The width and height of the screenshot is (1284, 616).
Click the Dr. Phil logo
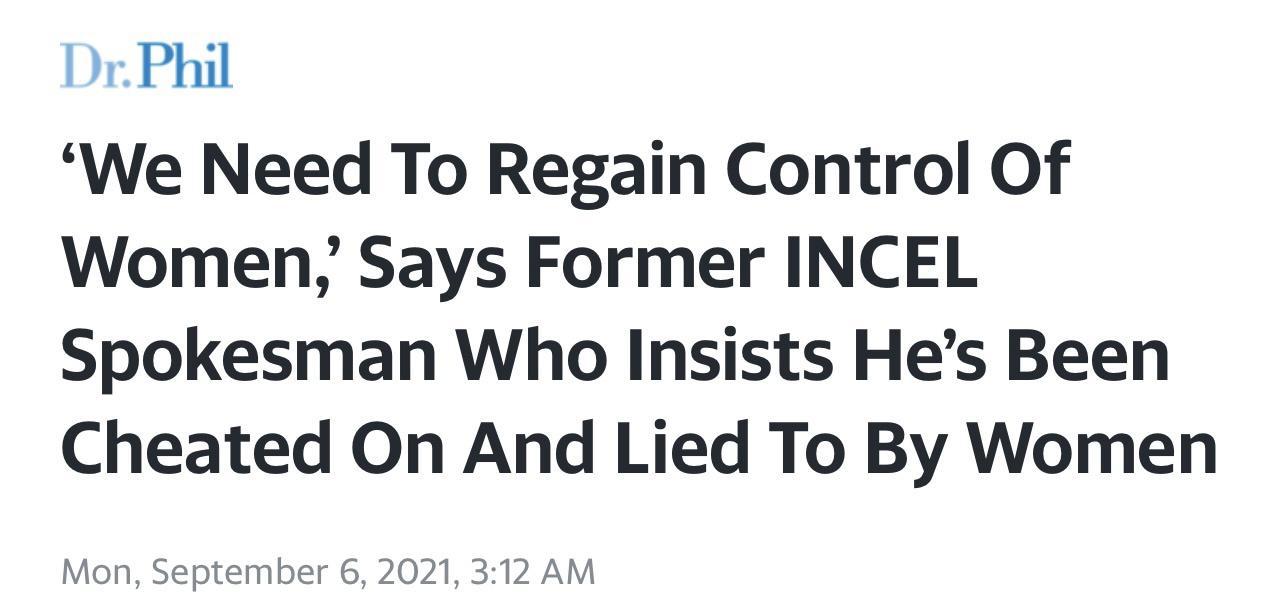[146, 66]
